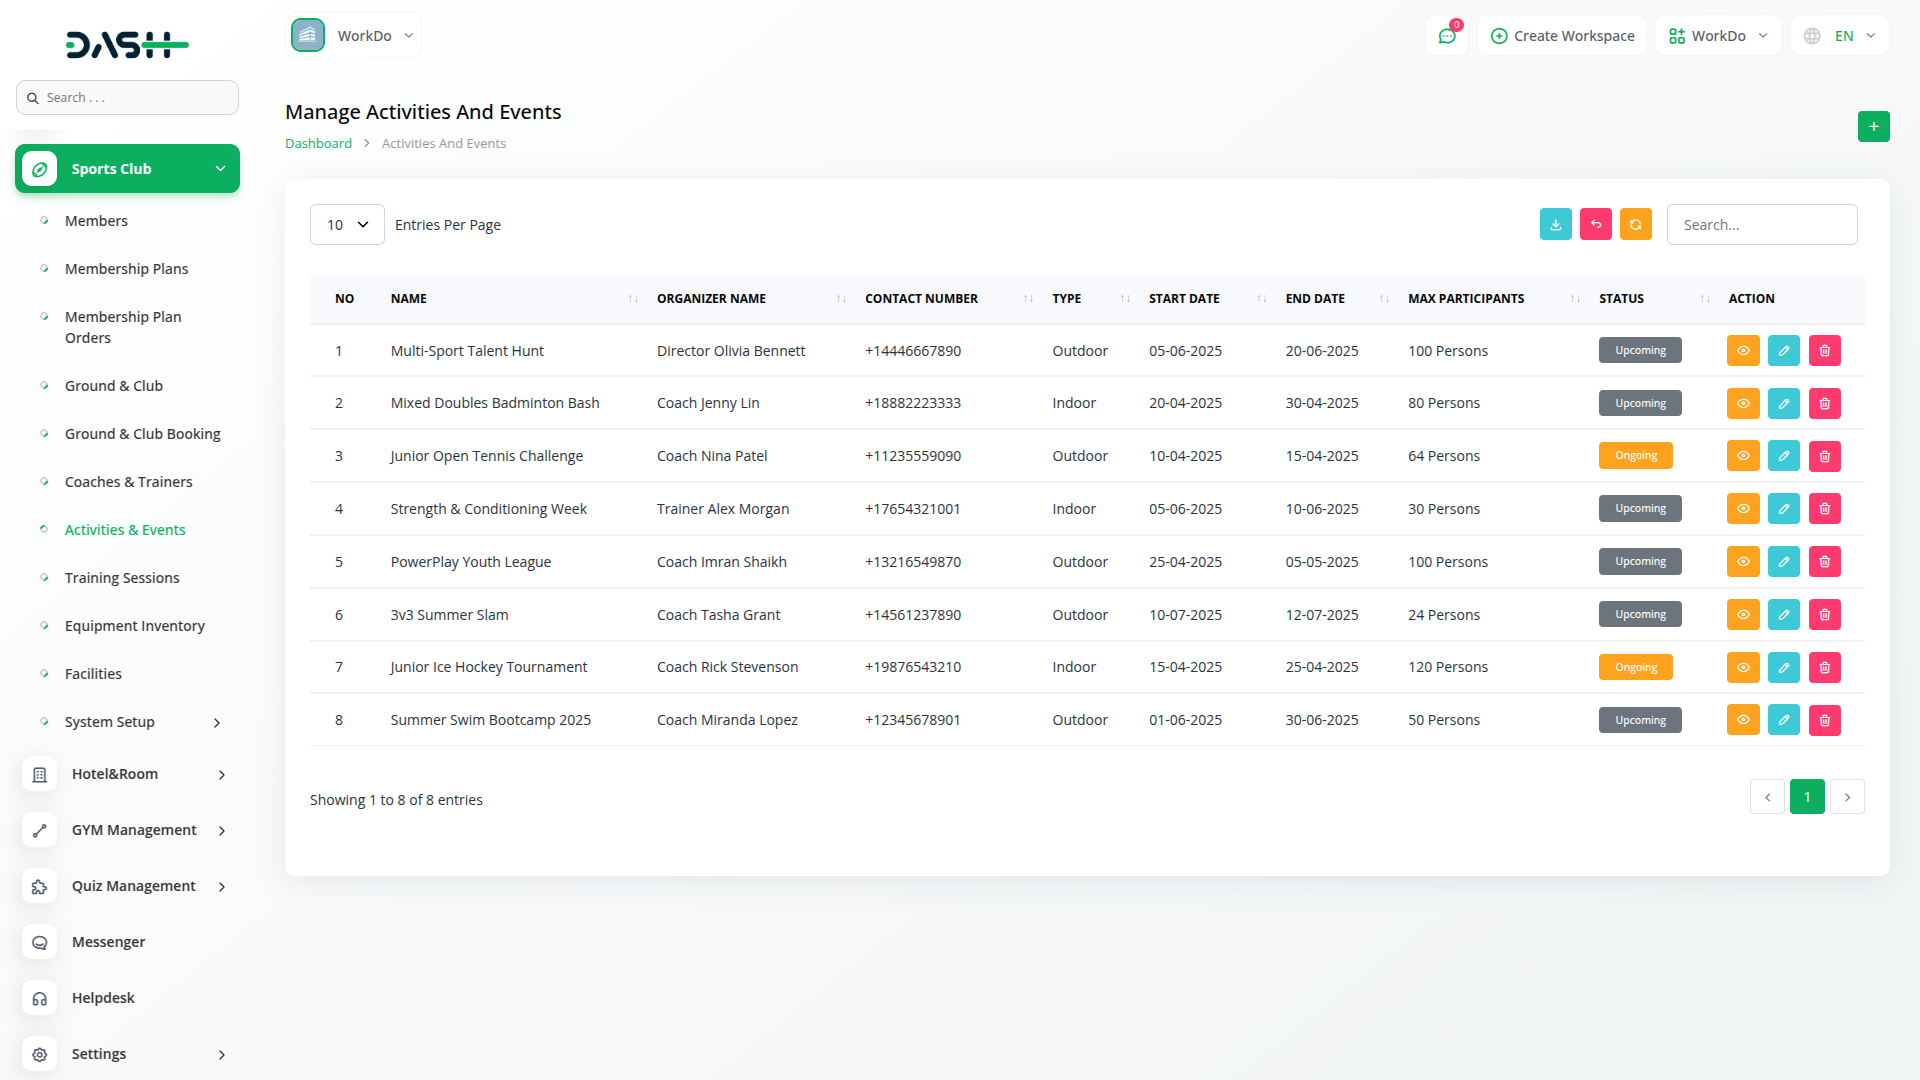Sort table by Name column header

pos(514,299)
